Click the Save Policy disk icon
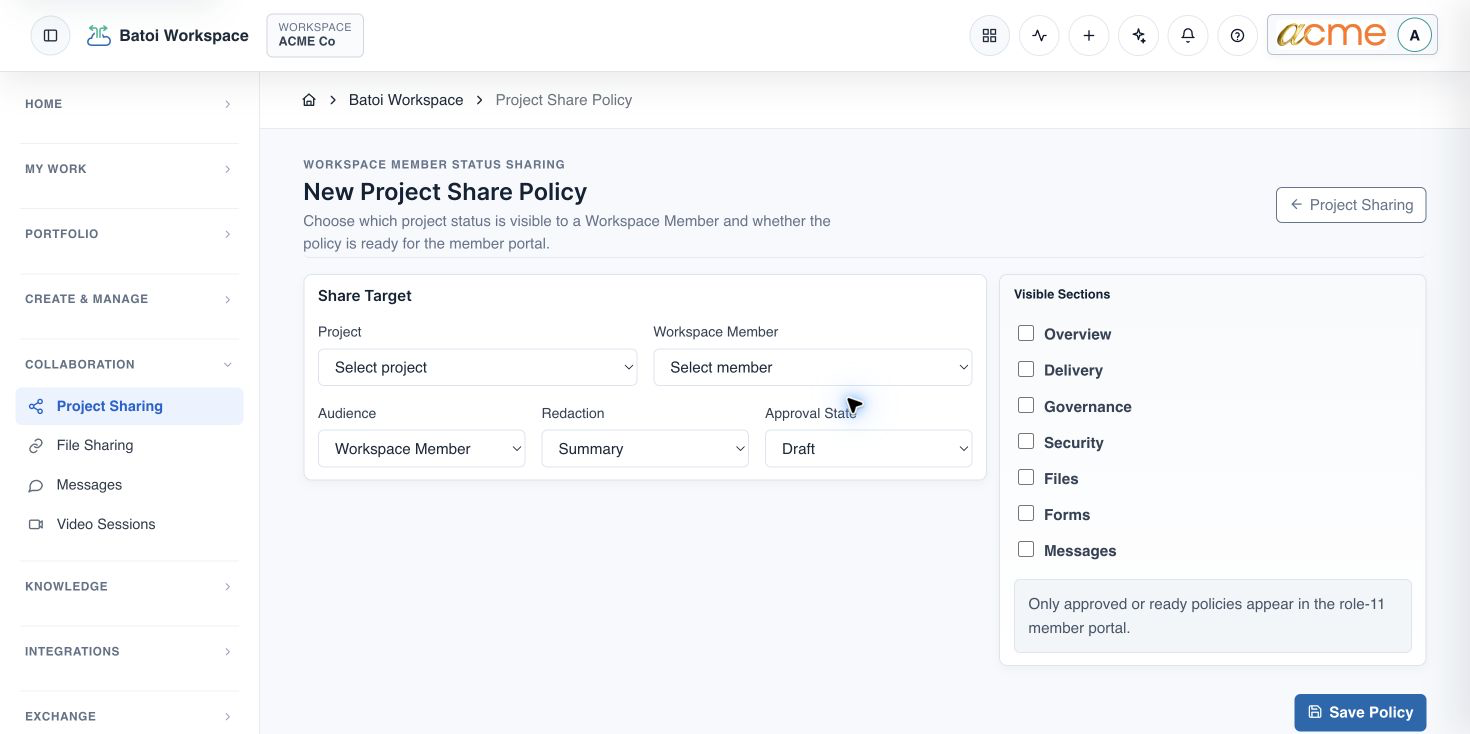The width and height of the screenshot is (1470, 734). (x=1315, y=712)
